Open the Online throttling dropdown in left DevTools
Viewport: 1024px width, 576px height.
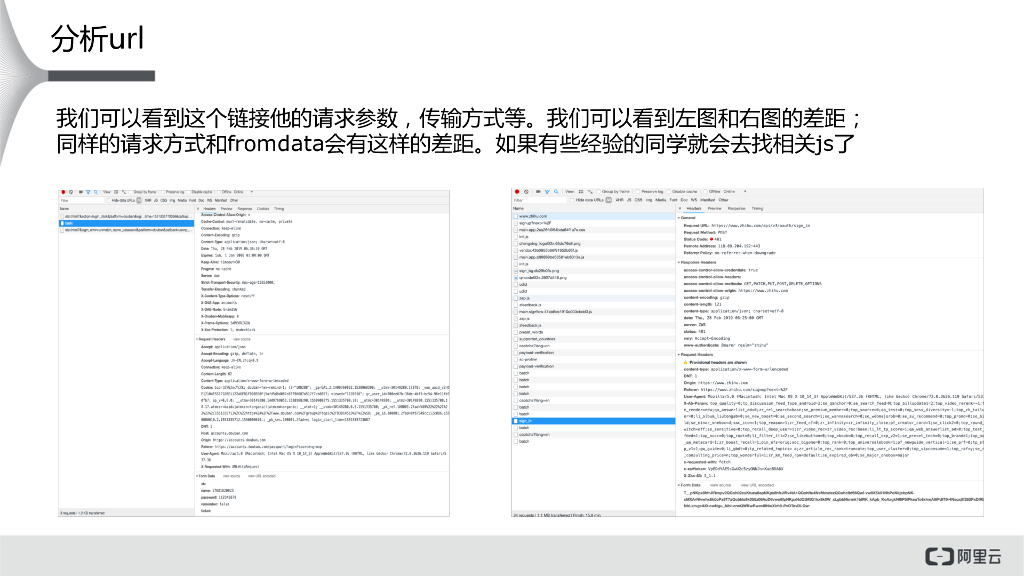(x=242, y=192)
